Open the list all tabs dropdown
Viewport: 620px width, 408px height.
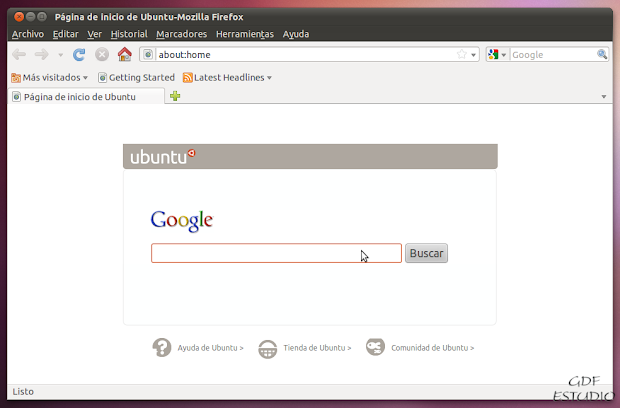pyautogui.click(x=604, y=96)
